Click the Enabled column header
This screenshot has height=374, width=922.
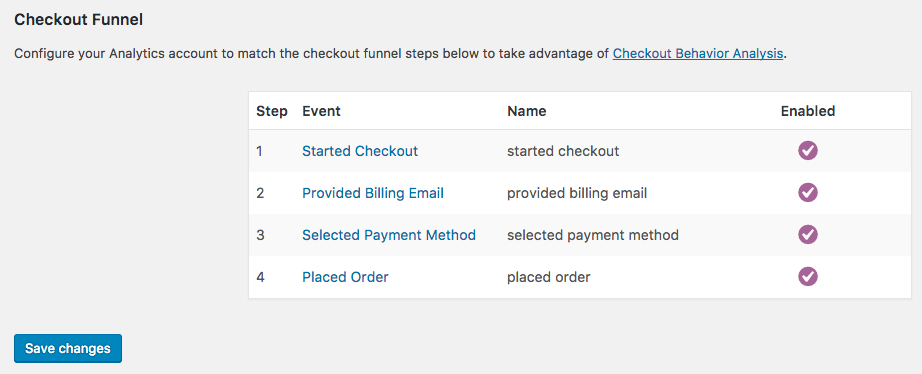808,111
